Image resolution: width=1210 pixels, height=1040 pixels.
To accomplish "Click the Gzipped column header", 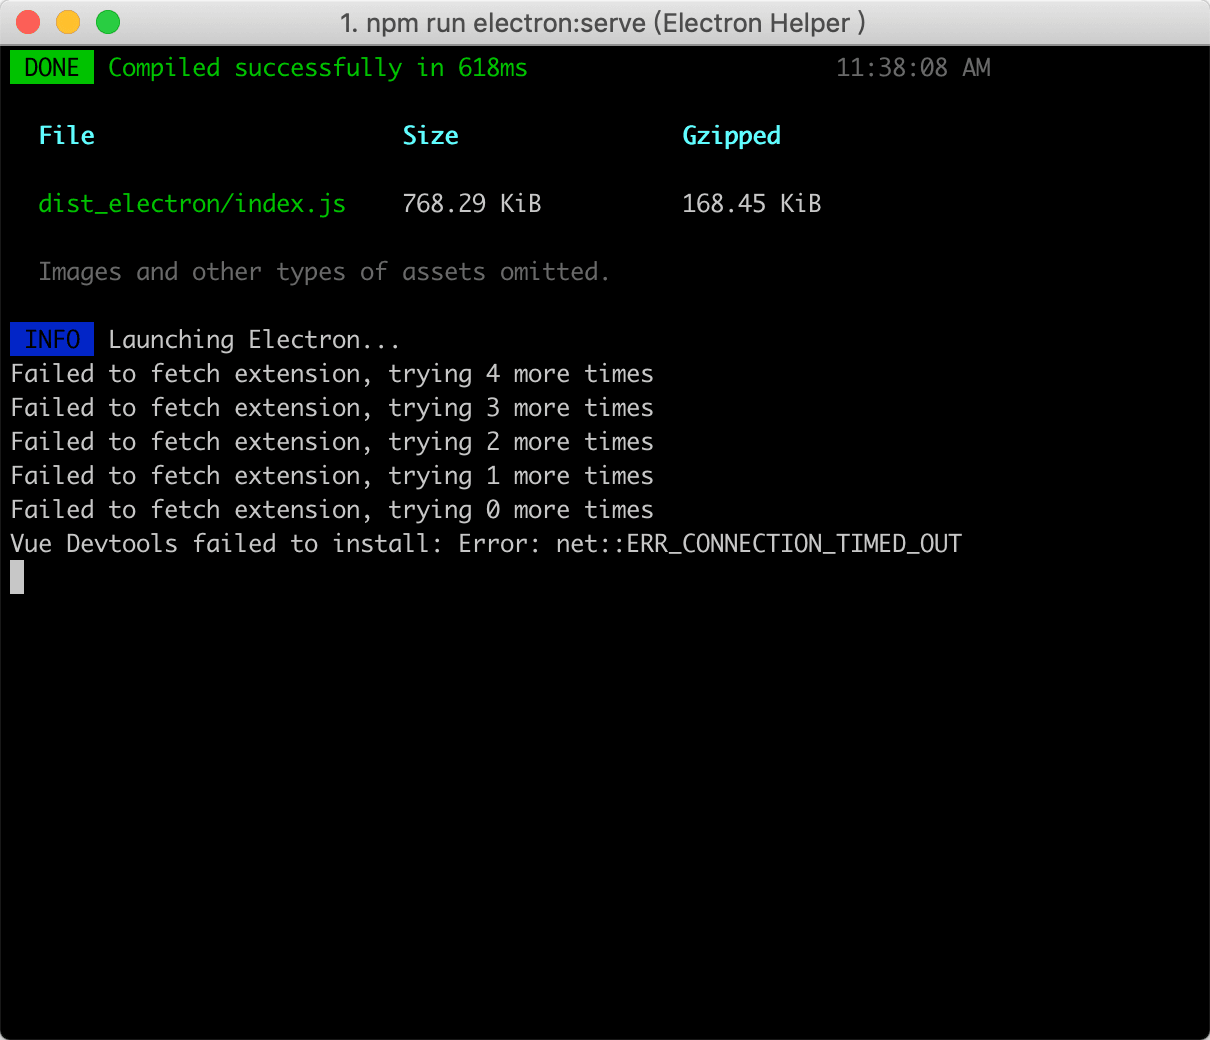I will [731, 136].
